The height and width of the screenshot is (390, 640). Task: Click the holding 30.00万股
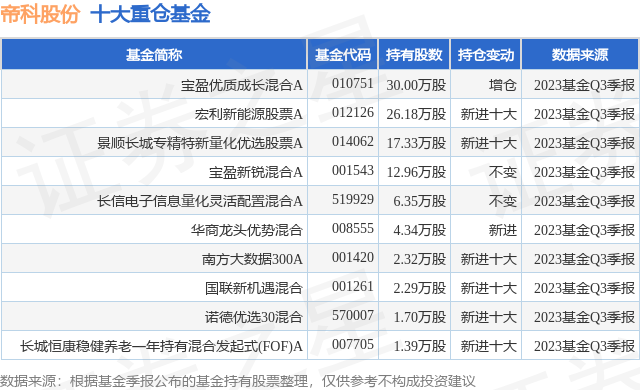click(416, 85)
